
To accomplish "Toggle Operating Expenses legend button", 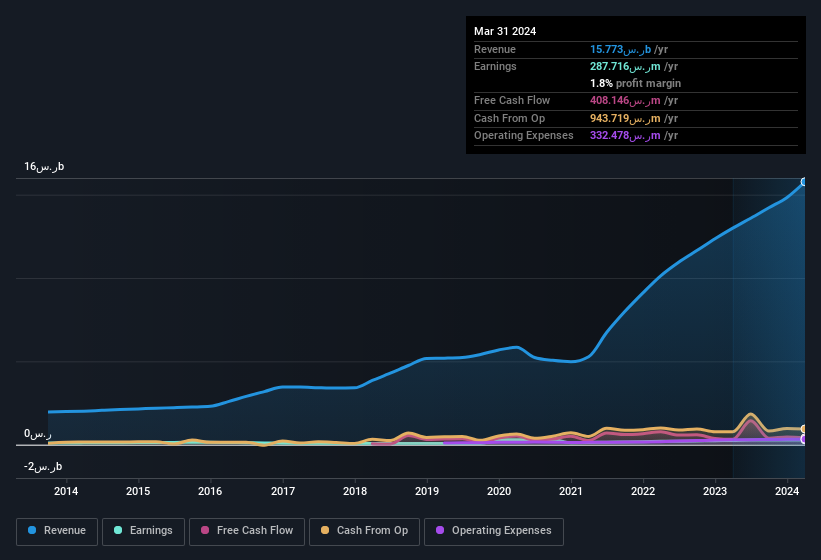I will pyautogui.click(x=494, y=531).
